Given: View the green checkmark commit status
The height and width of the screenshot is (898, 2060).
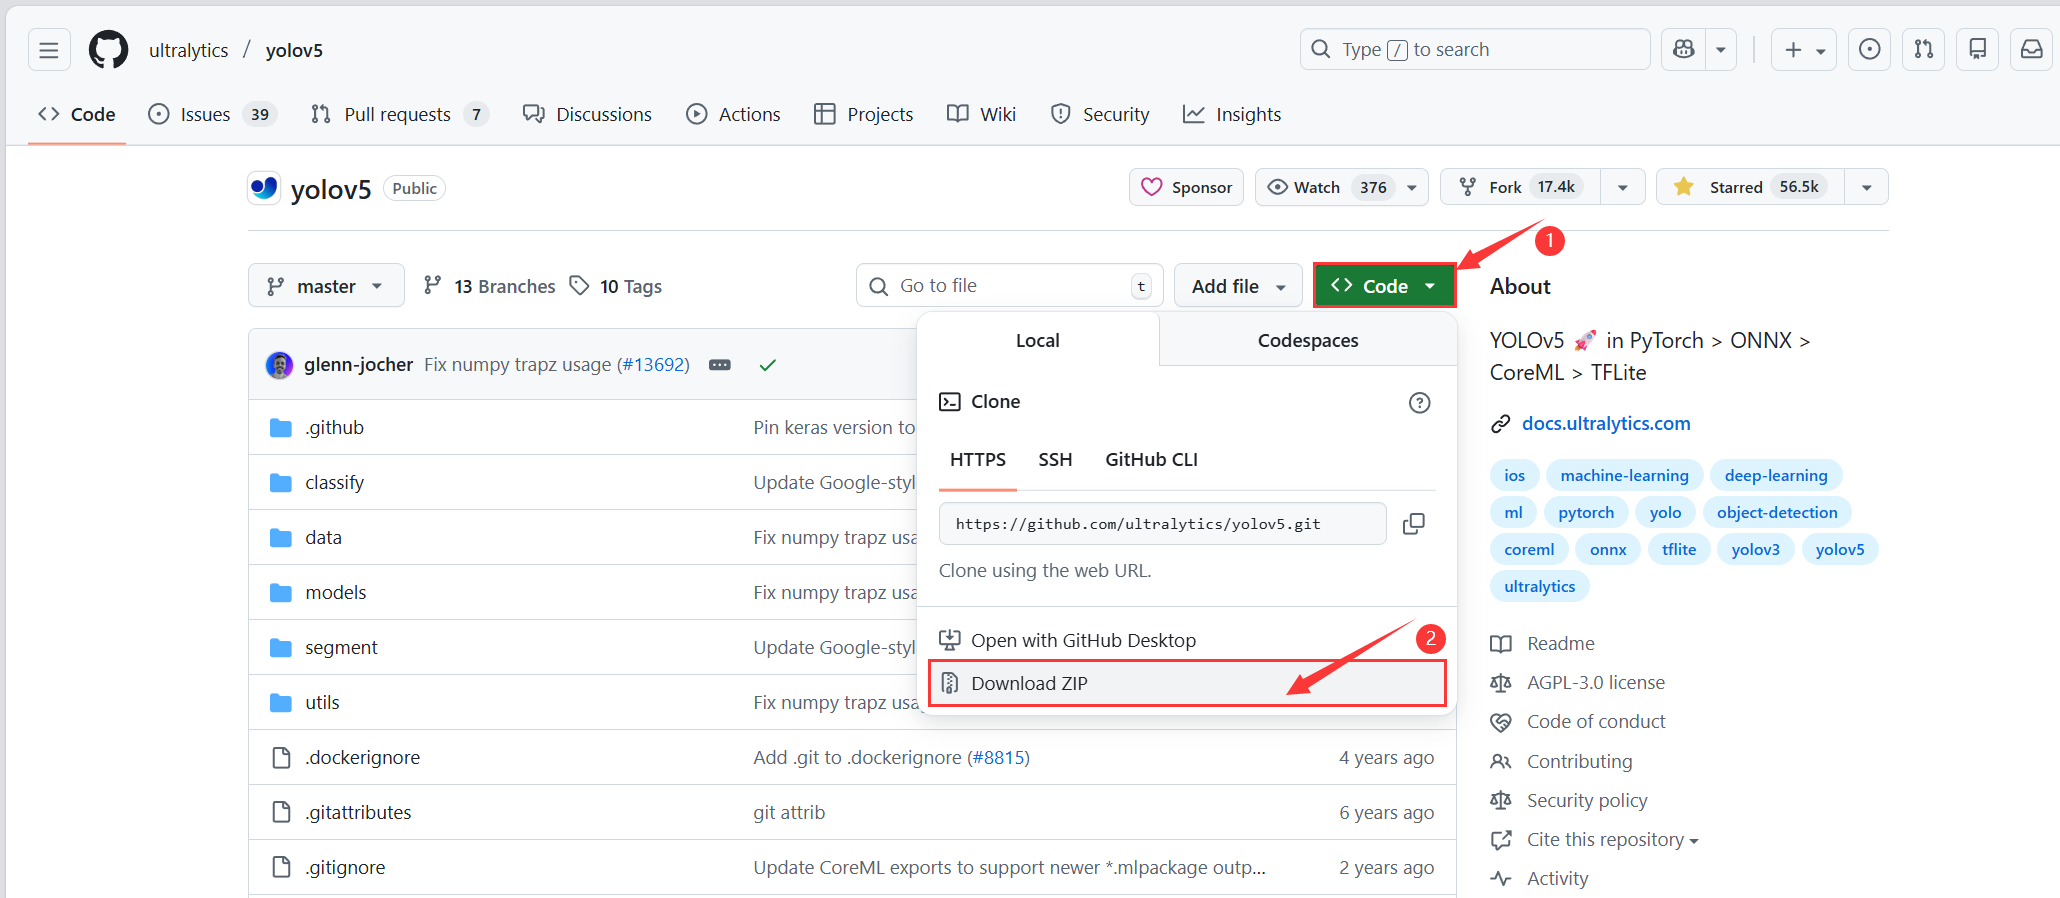Looking at the screenshot, I should pyautogui.click(x=768, y=365).
